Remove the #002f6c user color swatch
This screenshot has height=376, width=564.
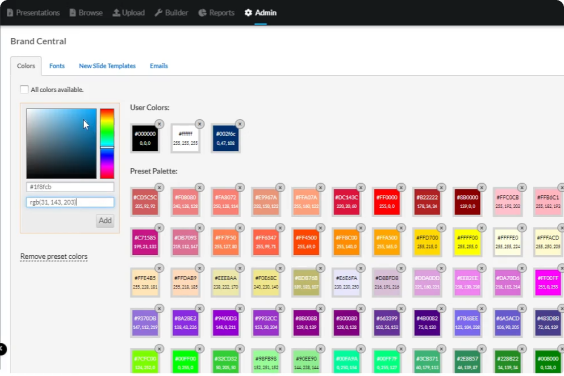pos(240,124)
